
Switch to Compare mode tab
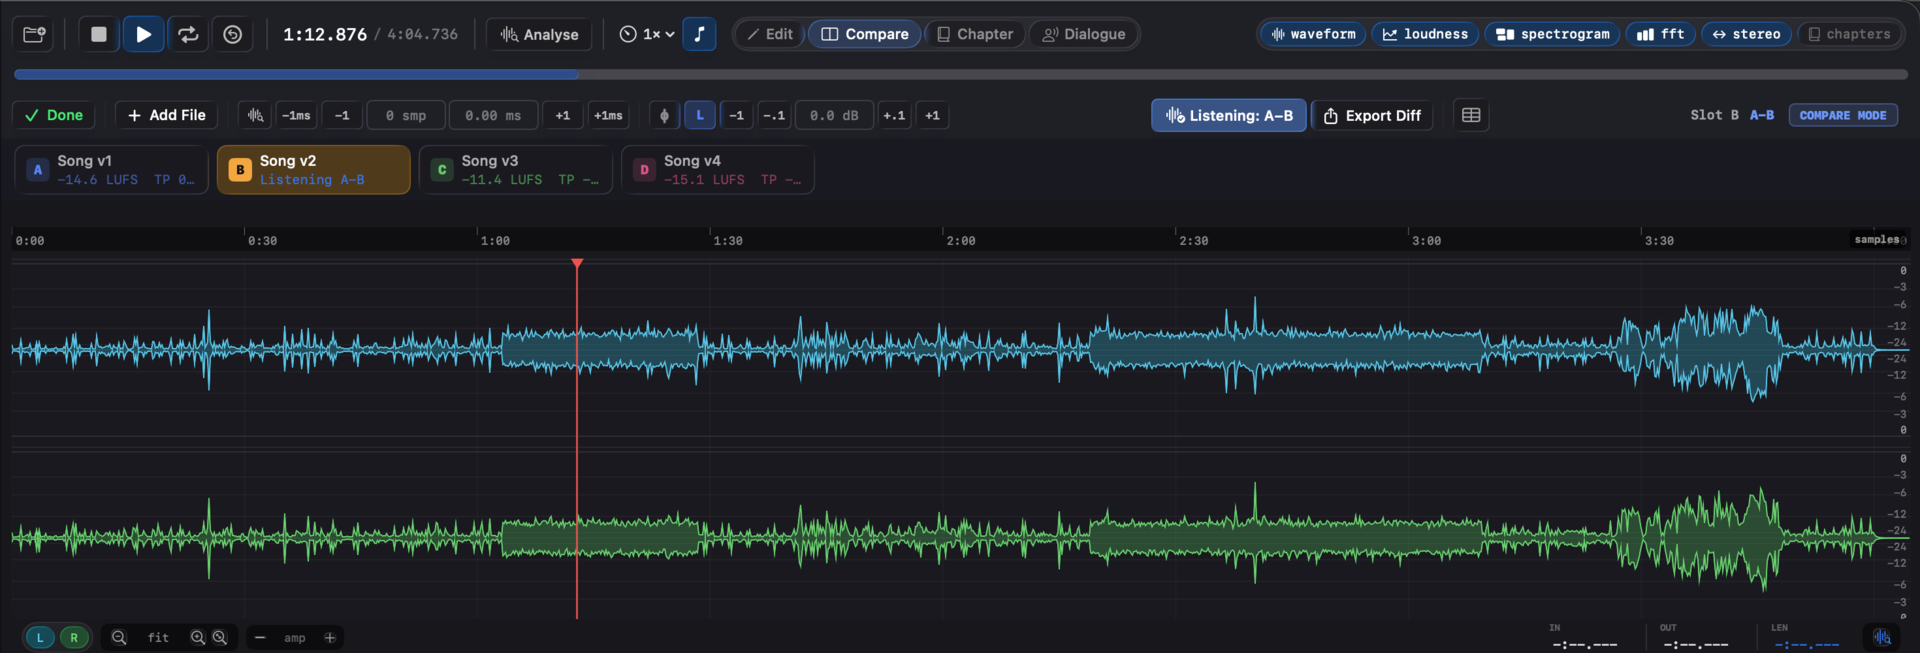pos(865,34)
